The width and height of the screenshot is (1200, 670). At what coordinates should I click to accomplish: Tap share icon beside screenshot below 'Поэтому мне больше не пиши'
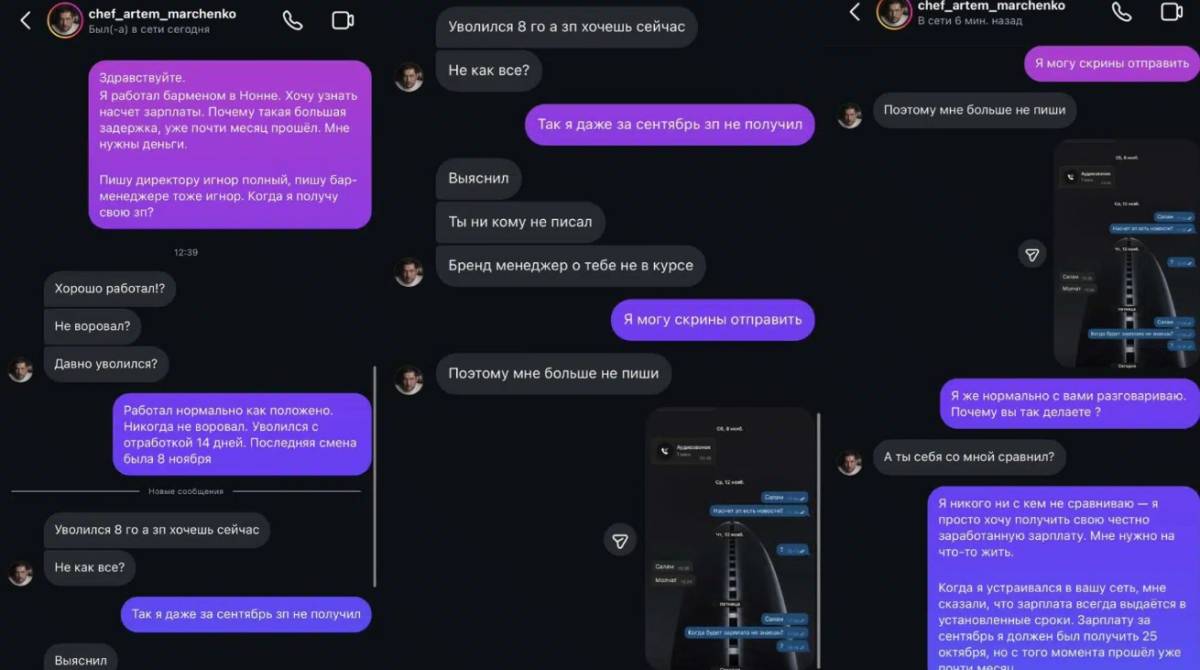(x=620, y=540)
